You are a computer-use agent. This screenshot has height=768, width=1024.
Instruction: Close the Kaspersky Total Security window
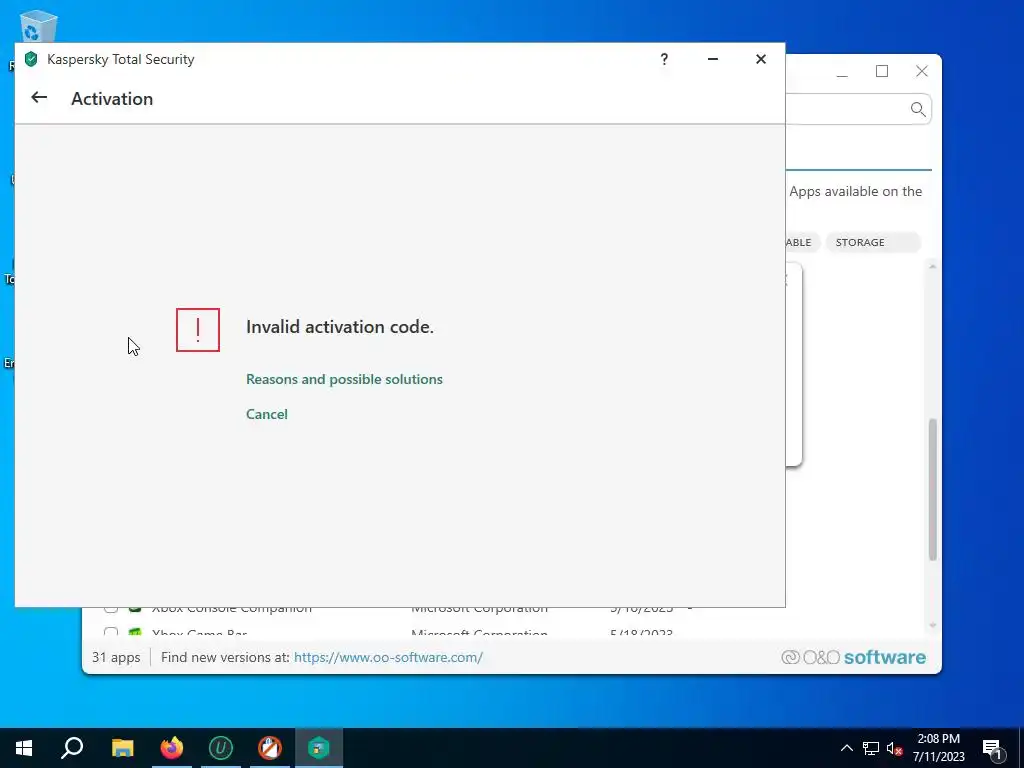[x=761, y=59]
